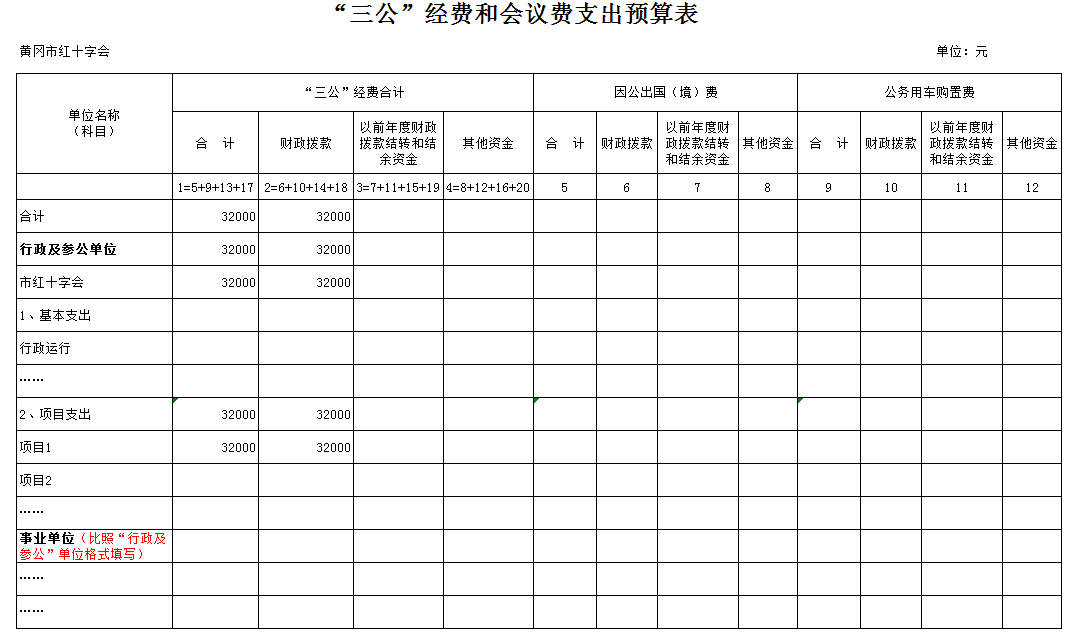The image size is (1071, 643).
Task: Select 以前年度财政拨款结转和结余资金 under “三公”经费合计
Action: tap(398, 143)
